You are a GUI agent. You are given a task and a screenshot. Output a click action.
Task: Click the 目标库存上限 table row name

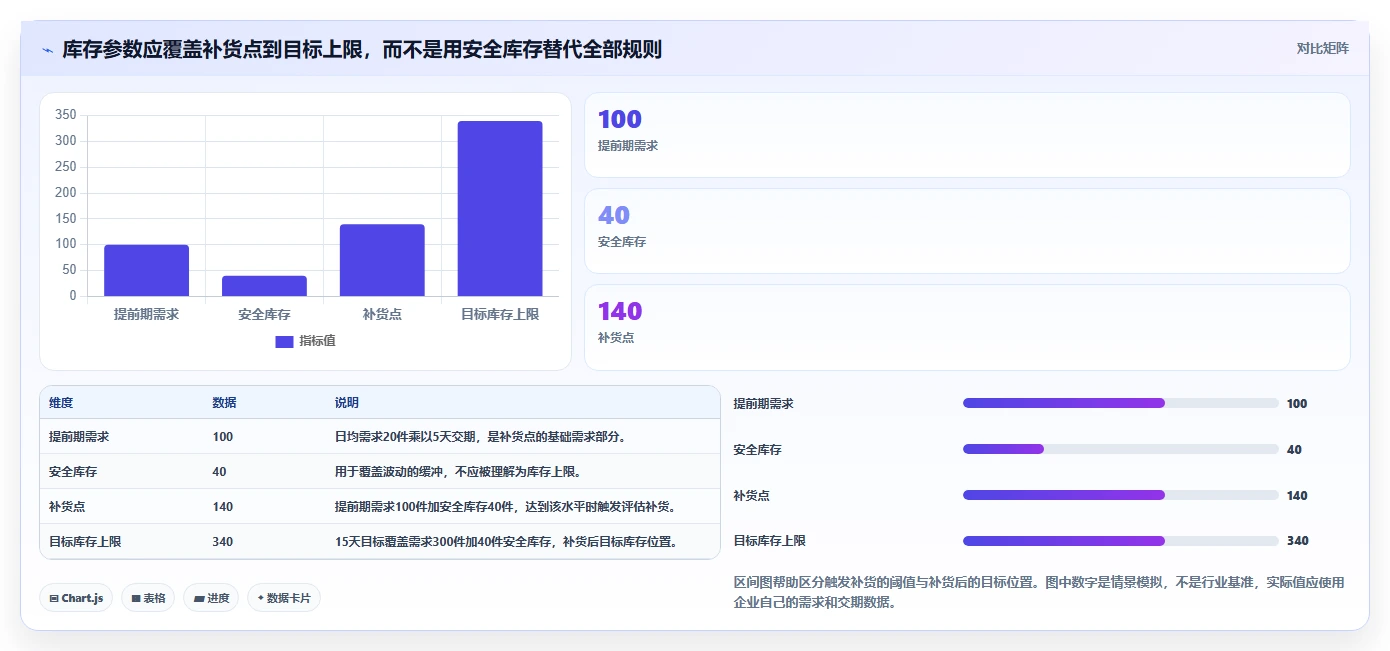click(85, 542)
